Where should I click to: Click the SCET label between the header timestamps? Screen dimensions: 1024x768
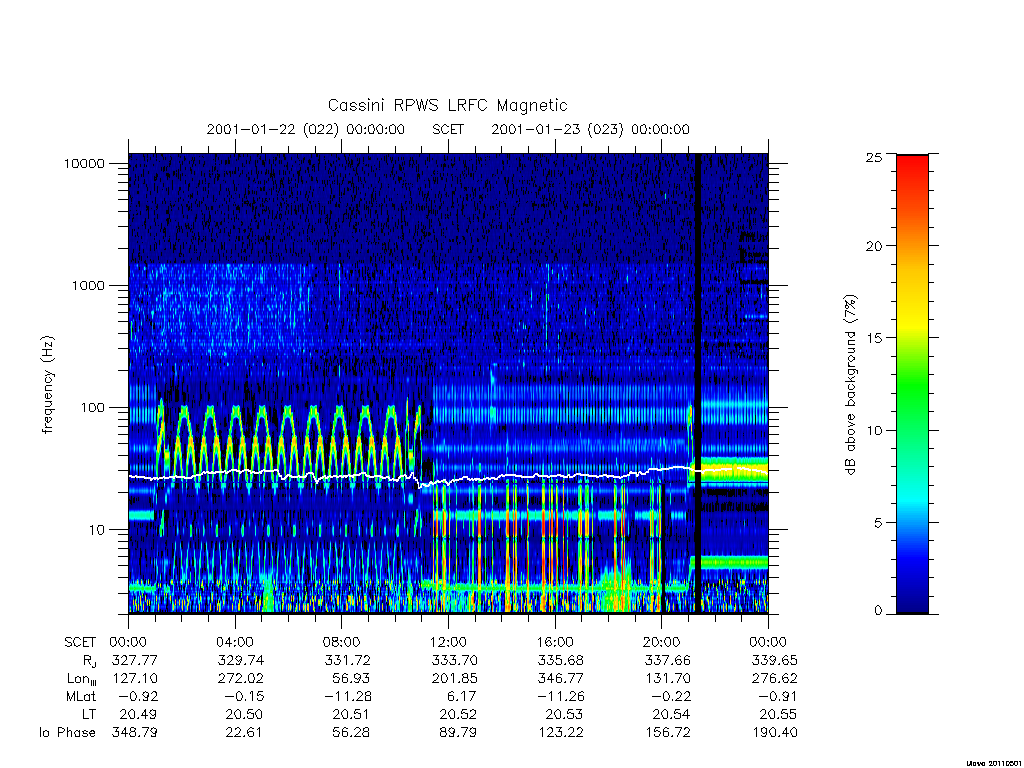click(448, 129)
